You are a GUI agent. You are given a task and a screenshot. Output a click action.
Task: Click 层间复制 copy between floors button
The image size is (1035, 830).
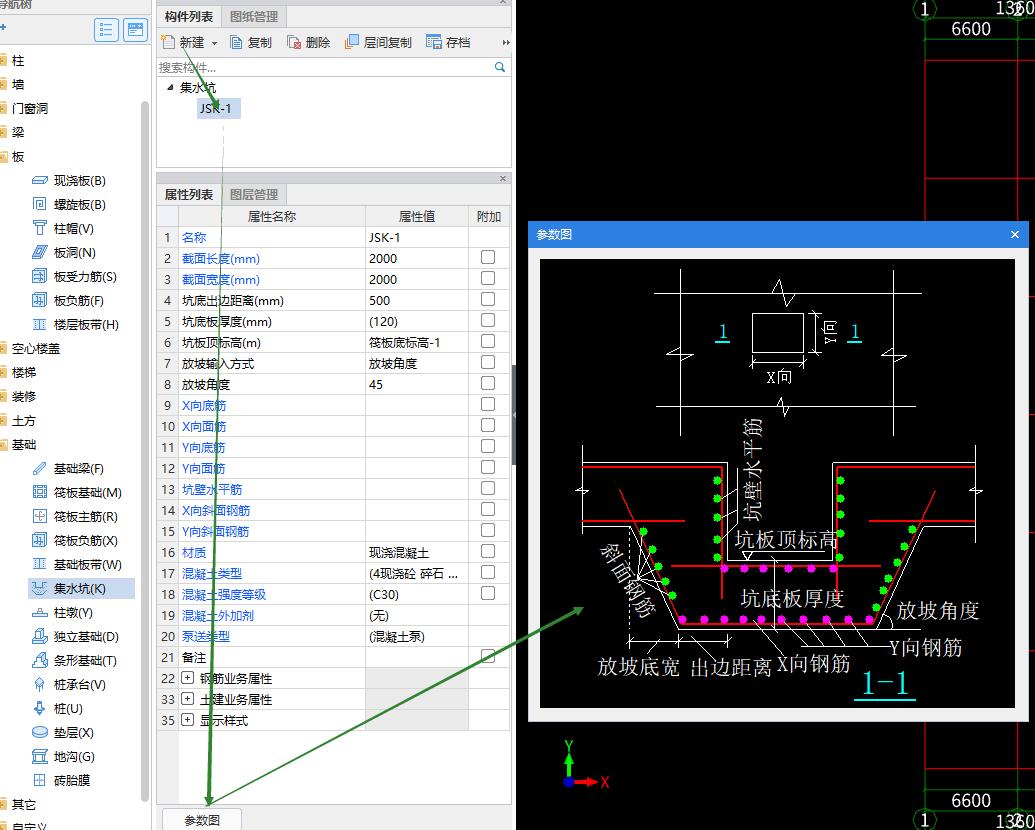[x=378, y=42]
